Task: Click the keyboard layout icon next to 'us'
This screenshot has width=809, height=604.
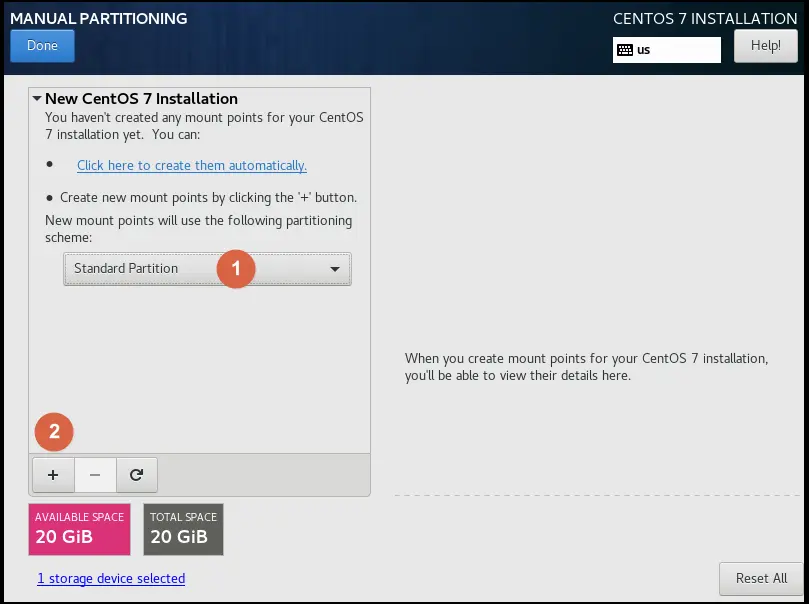Action: 625,50
